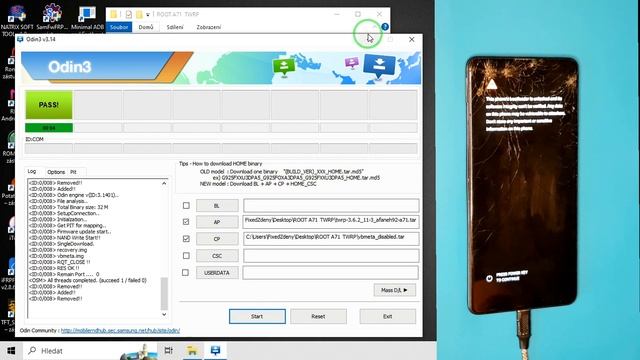The width and height of the screenshot is (640, 360).
Task: Click the BL file select button
Action: coord(217,205)
